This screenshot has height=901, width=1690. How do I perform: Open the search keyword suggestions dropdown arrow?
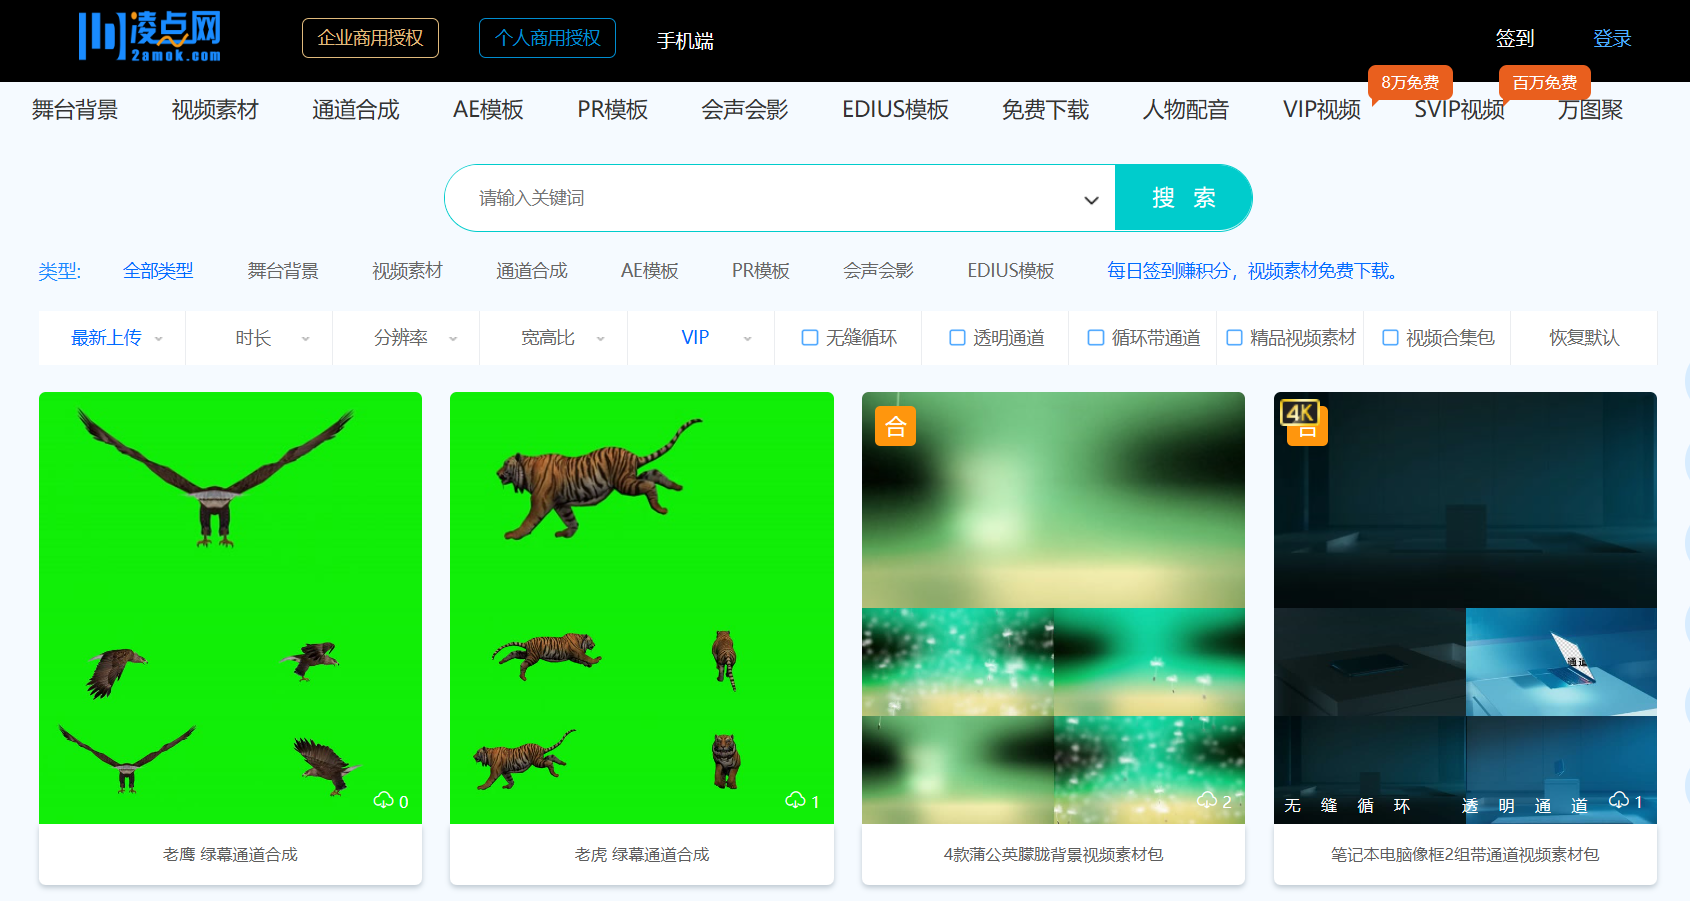coord(1090,198)
